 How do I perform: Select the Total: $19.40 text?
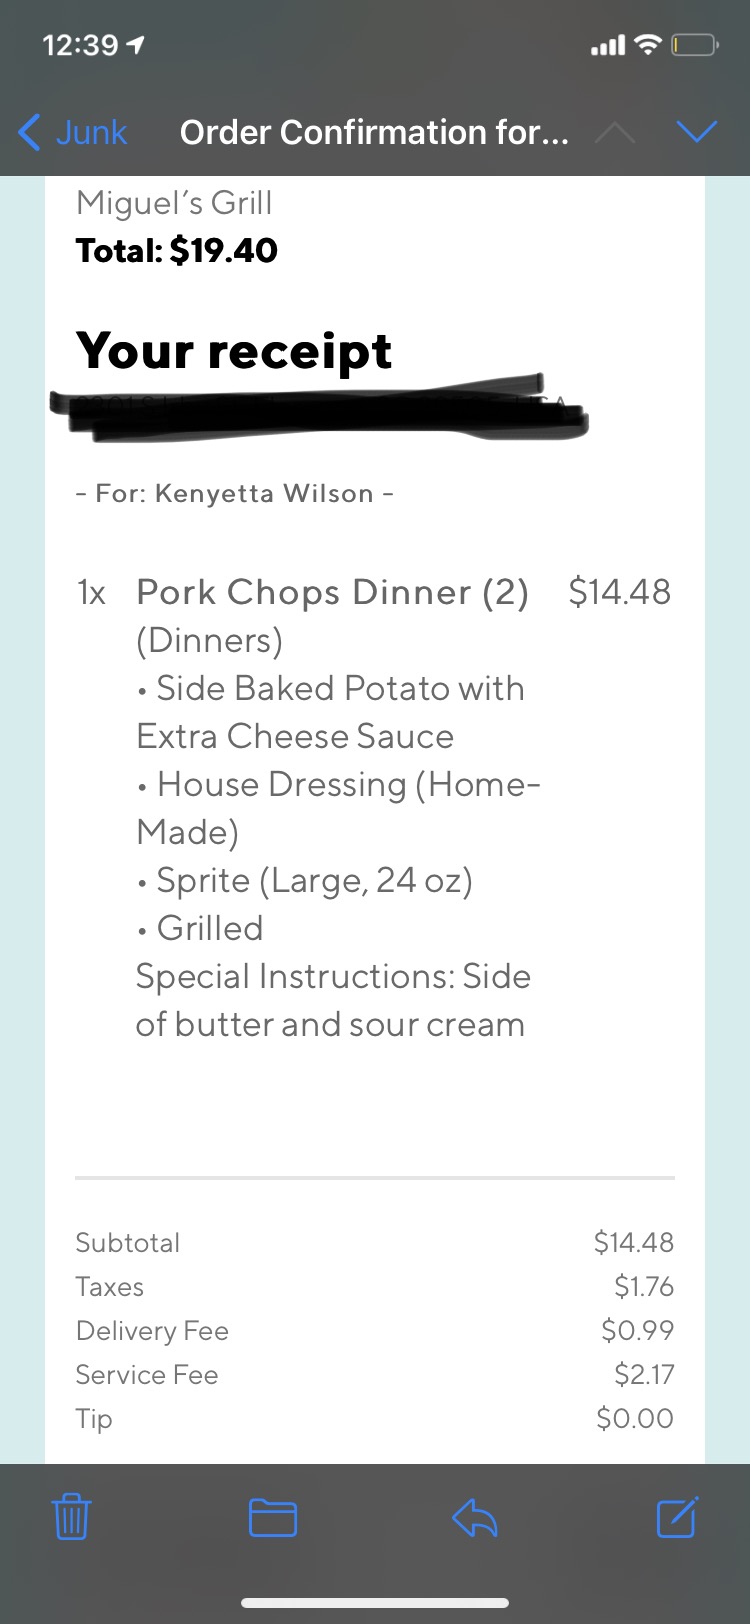coord(177,250)
